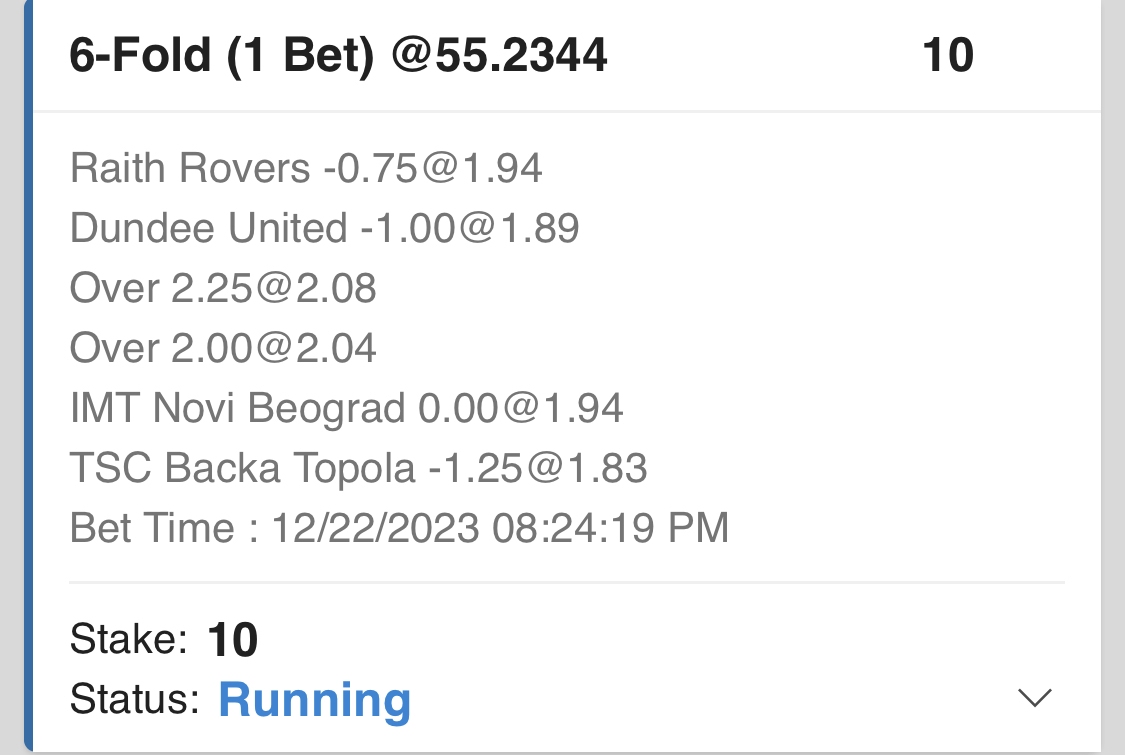
Task: Expand the bet details chevron
Action: (x=1034, y=698)
